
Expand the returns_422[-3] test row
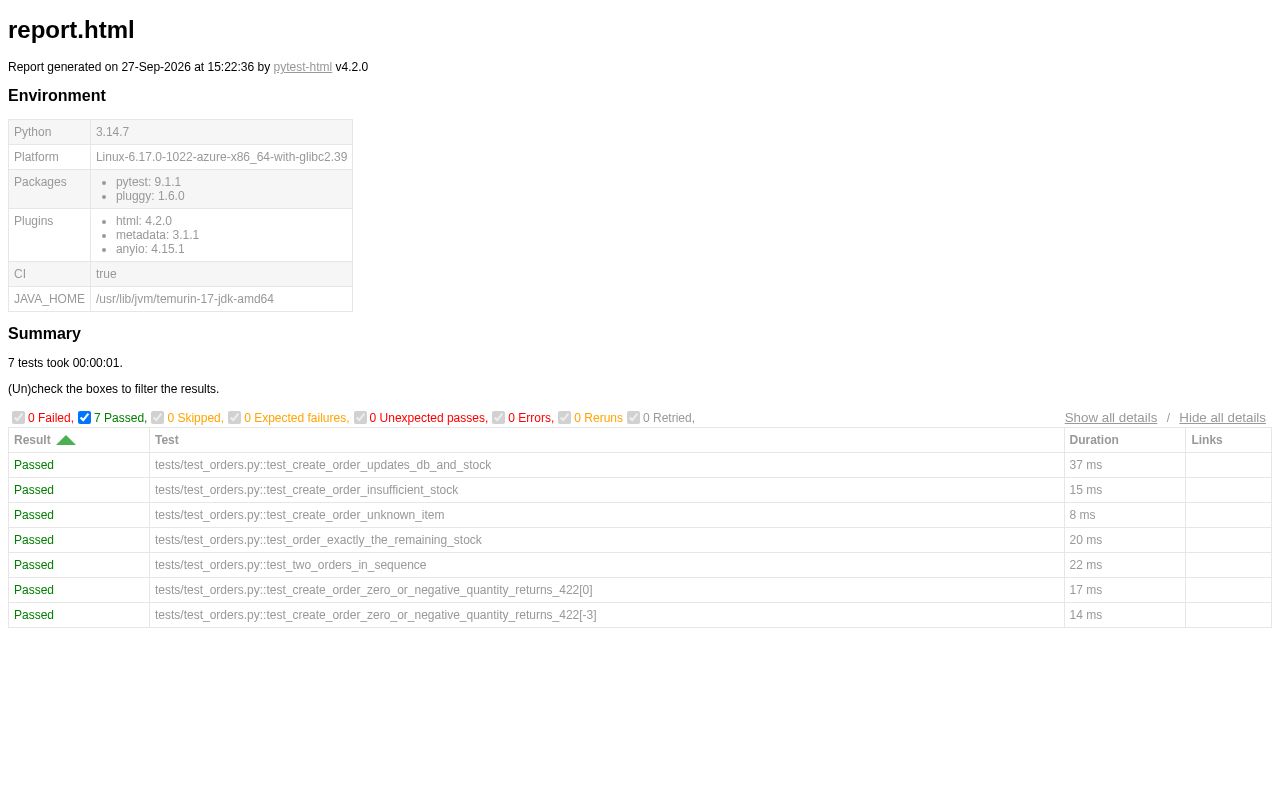coord(640,615)
